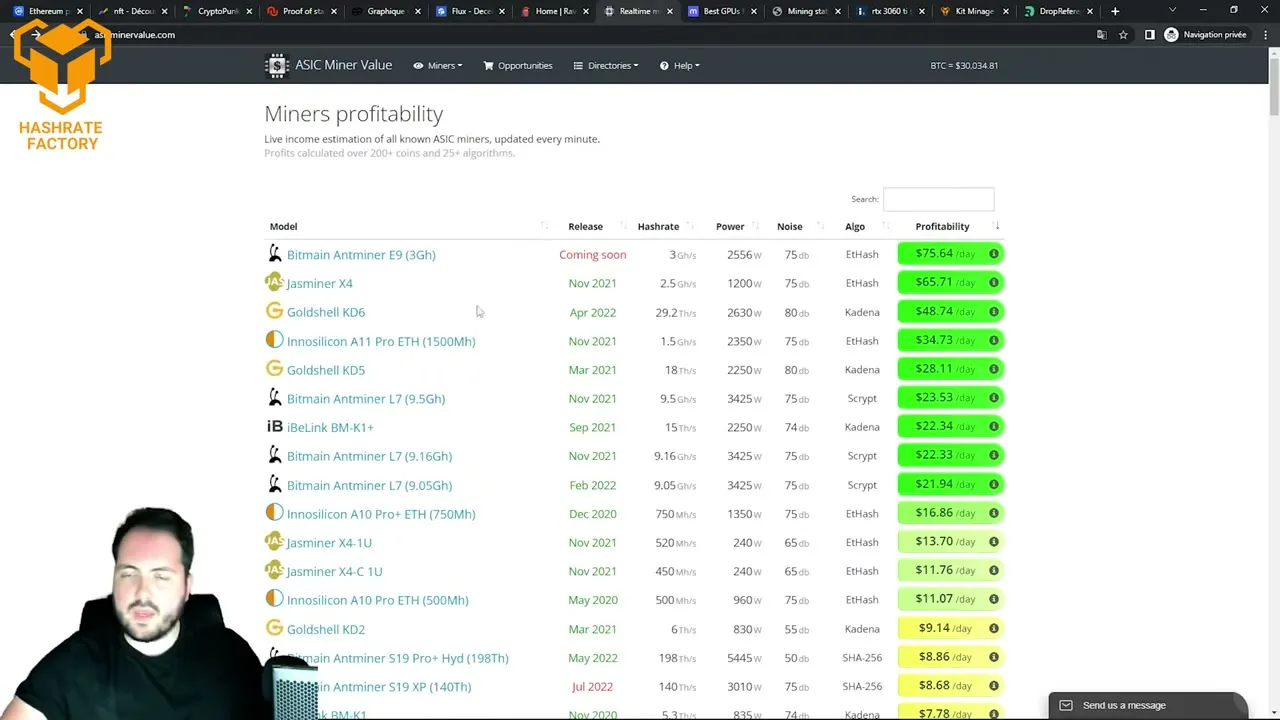Click inside the Search text field

[x=938, y=199]
